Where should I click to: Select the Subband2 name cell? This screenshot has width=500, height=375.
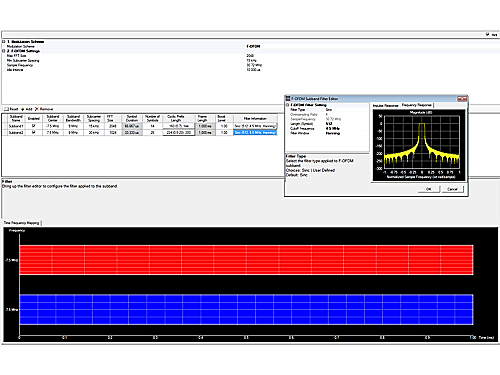16,132
